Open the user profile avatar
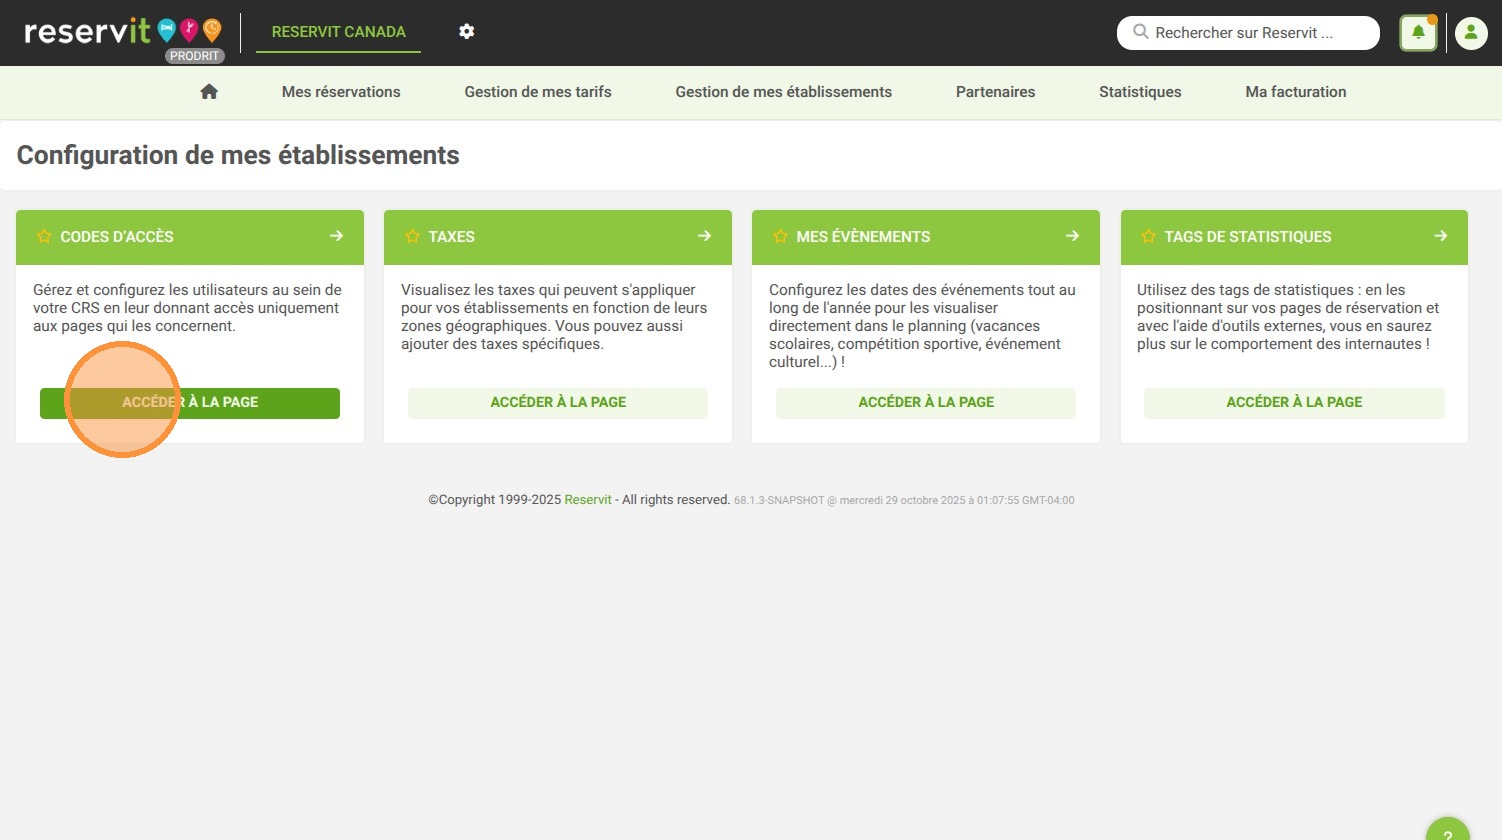The width and height of the screenshot is (1502, 840). 1471,33
